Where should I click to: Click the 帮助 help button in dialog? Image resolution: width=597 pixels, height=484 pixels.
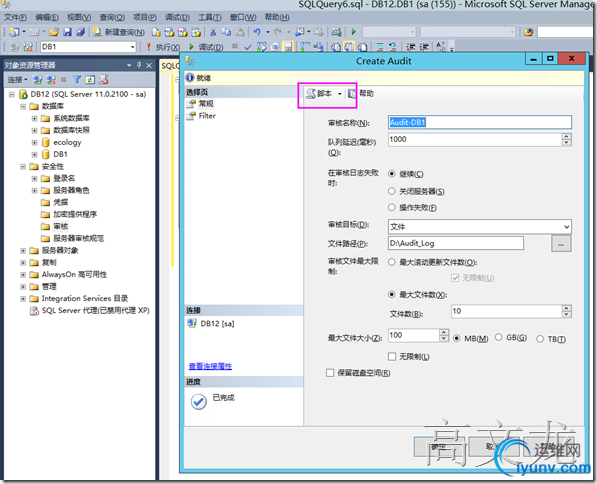tap(361, 93)
